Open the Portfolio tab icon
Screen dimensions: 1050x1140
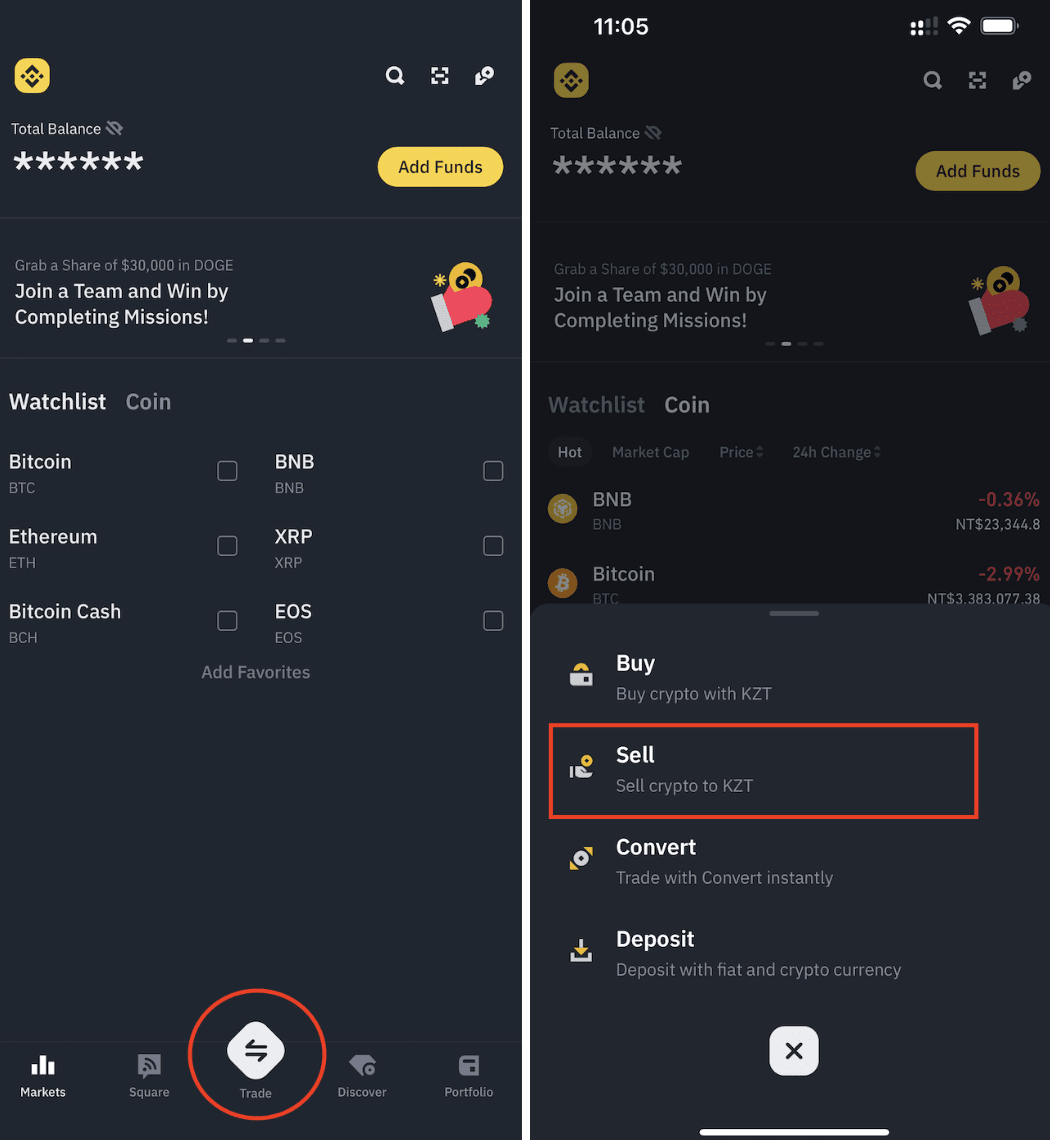pyautogui.click(x=469, y=1066)
